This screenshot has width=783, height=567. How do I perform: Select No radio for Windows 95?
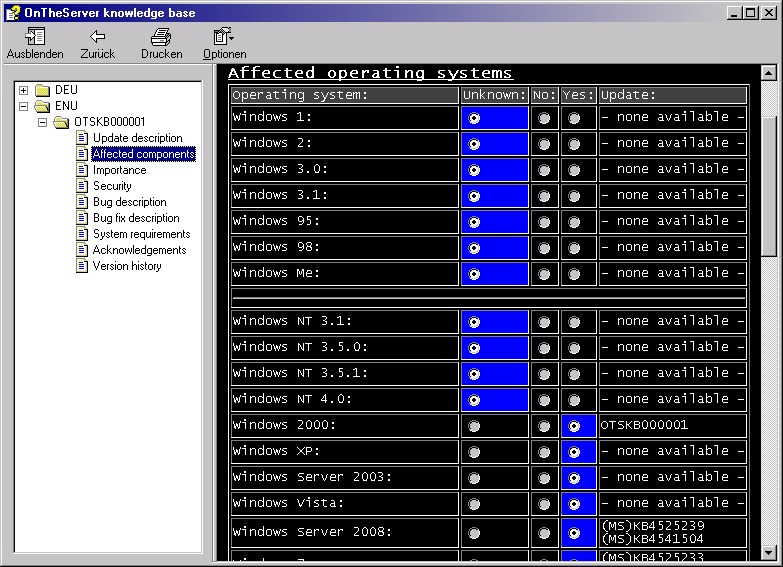(544, 222)
